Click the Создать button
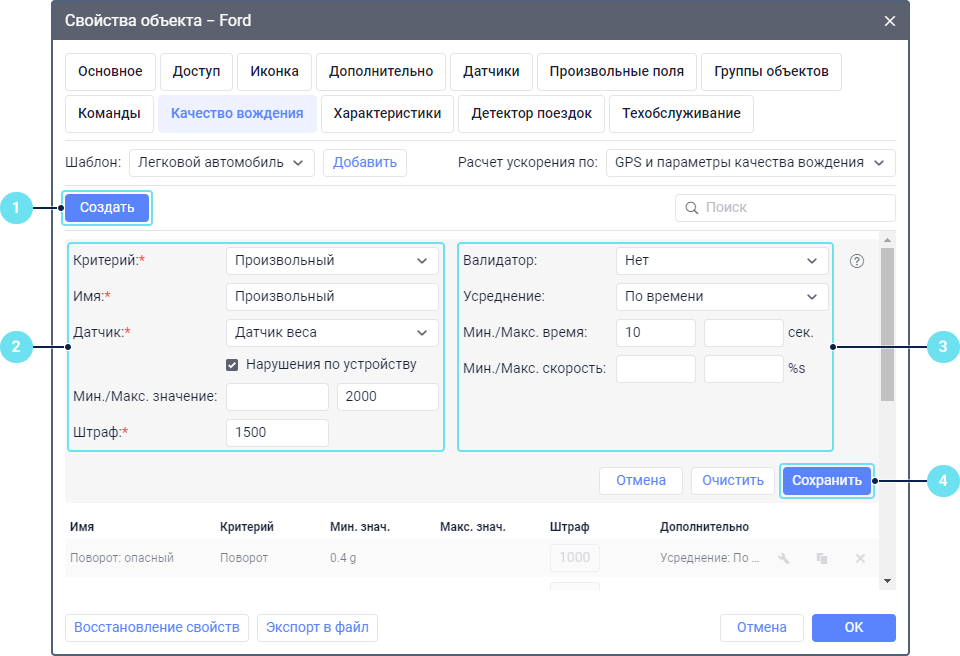 pos(107,208)
